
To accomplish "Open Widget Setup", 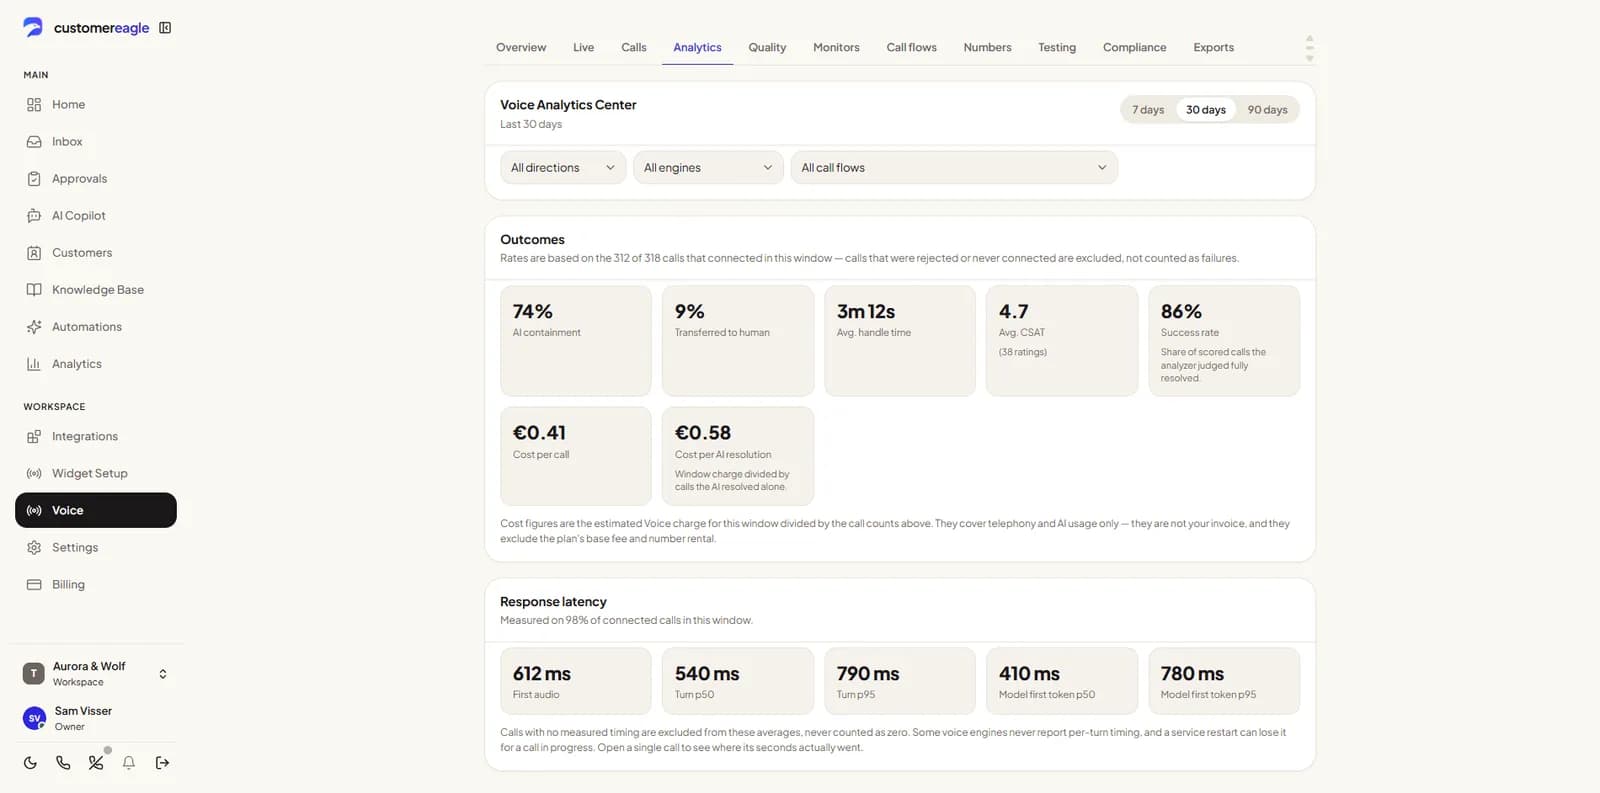I will point(96,473).
